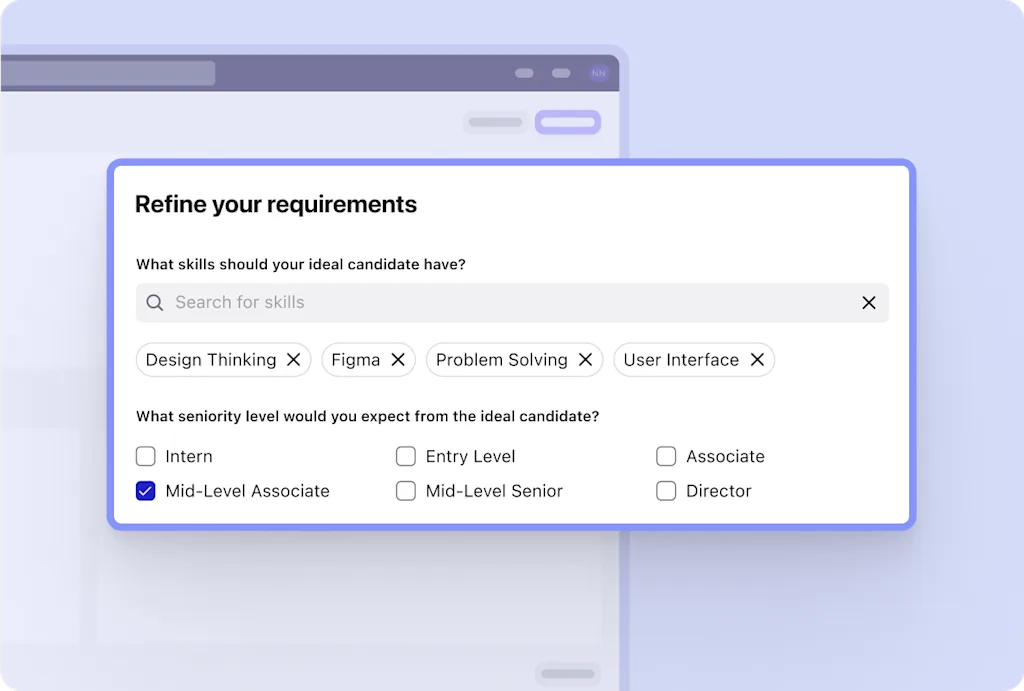Screen dimensions: 1024x691
Task: Click the Figma skill chip
Action: [355, 359]
